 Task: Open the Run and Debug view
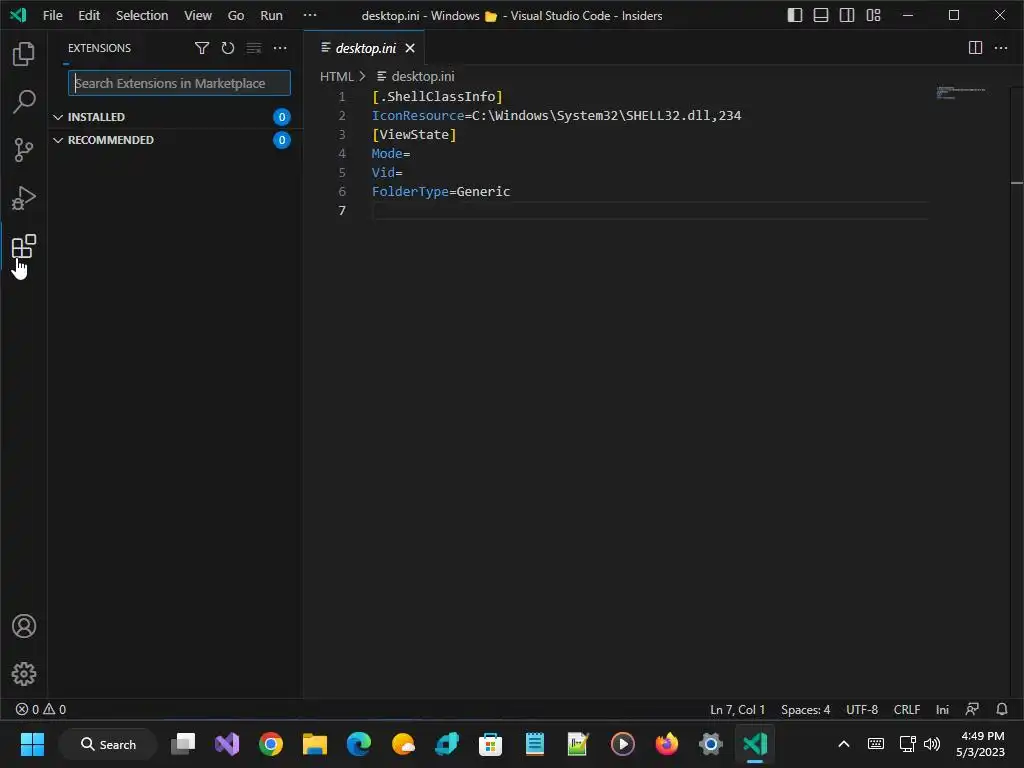tap(24, 198)
